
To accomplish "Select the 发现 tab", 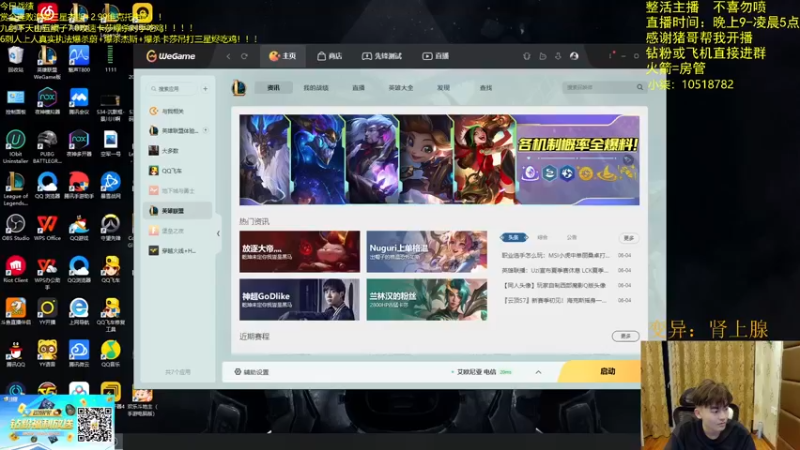I will point(443,88).
